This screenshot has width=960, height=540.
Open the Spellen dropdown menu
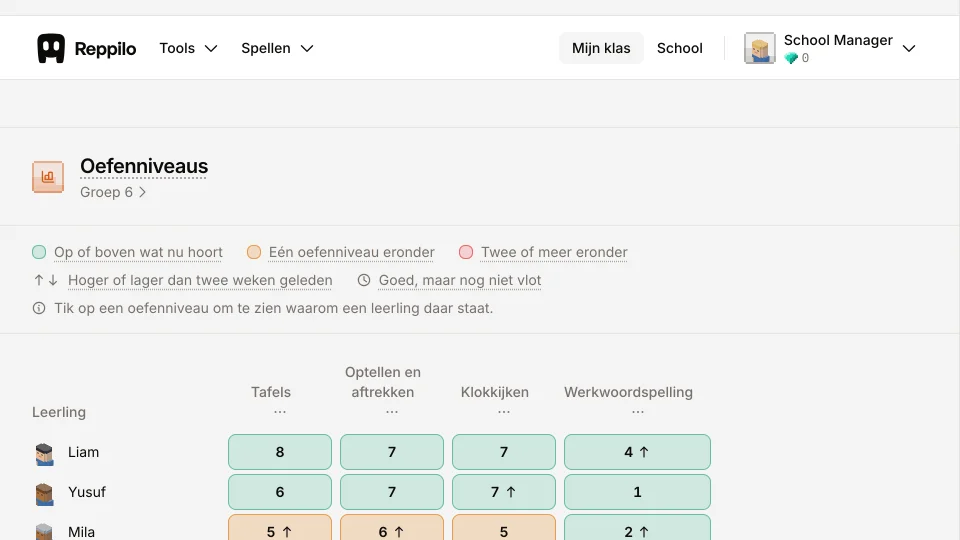click(x=277, y=48)
